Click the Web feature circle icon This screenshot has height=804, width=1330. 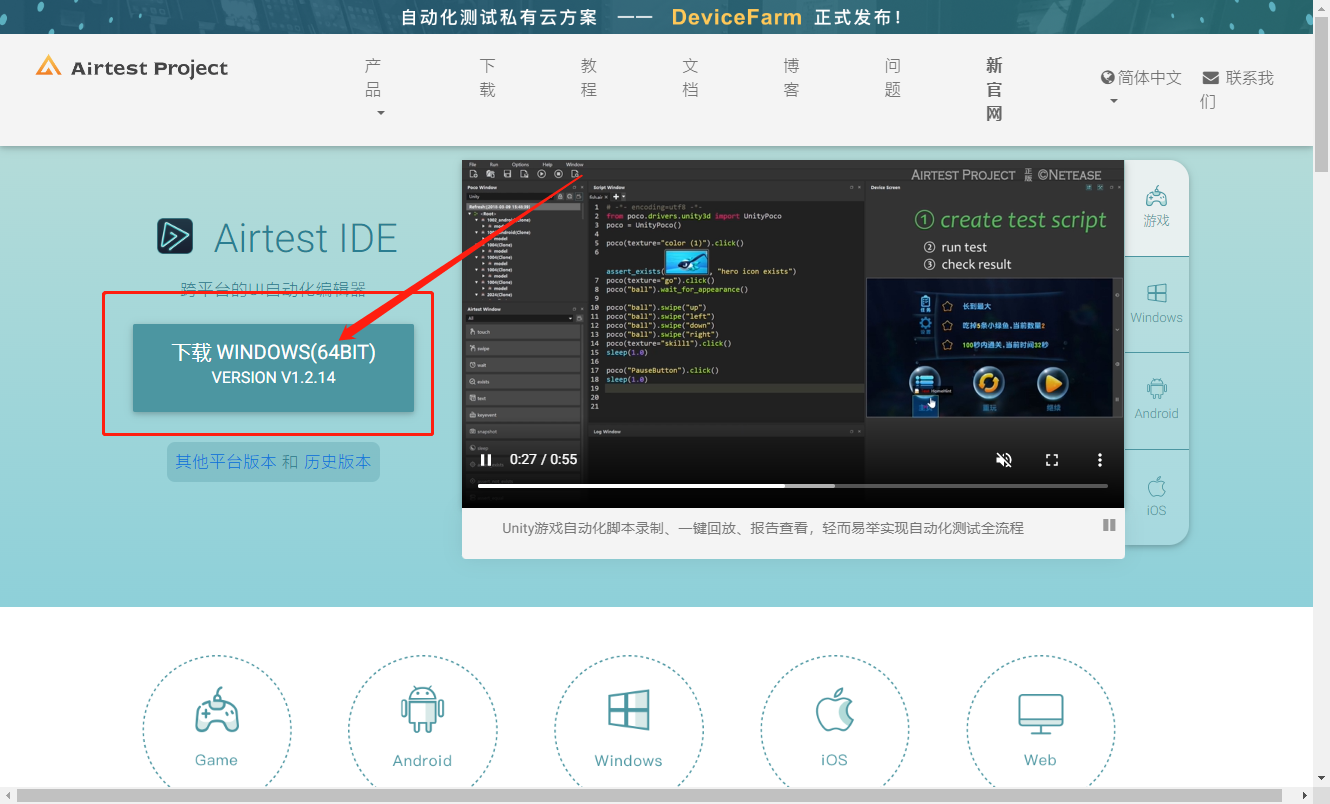(1041, 729)
